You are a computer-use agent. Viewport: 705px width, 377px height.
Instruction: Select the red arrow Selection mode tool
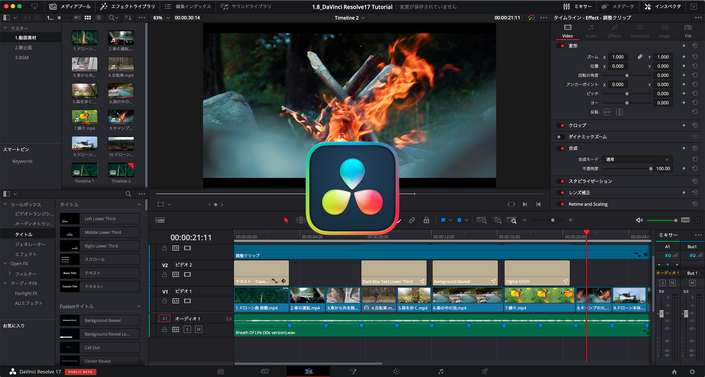click(x=286, y=220)
